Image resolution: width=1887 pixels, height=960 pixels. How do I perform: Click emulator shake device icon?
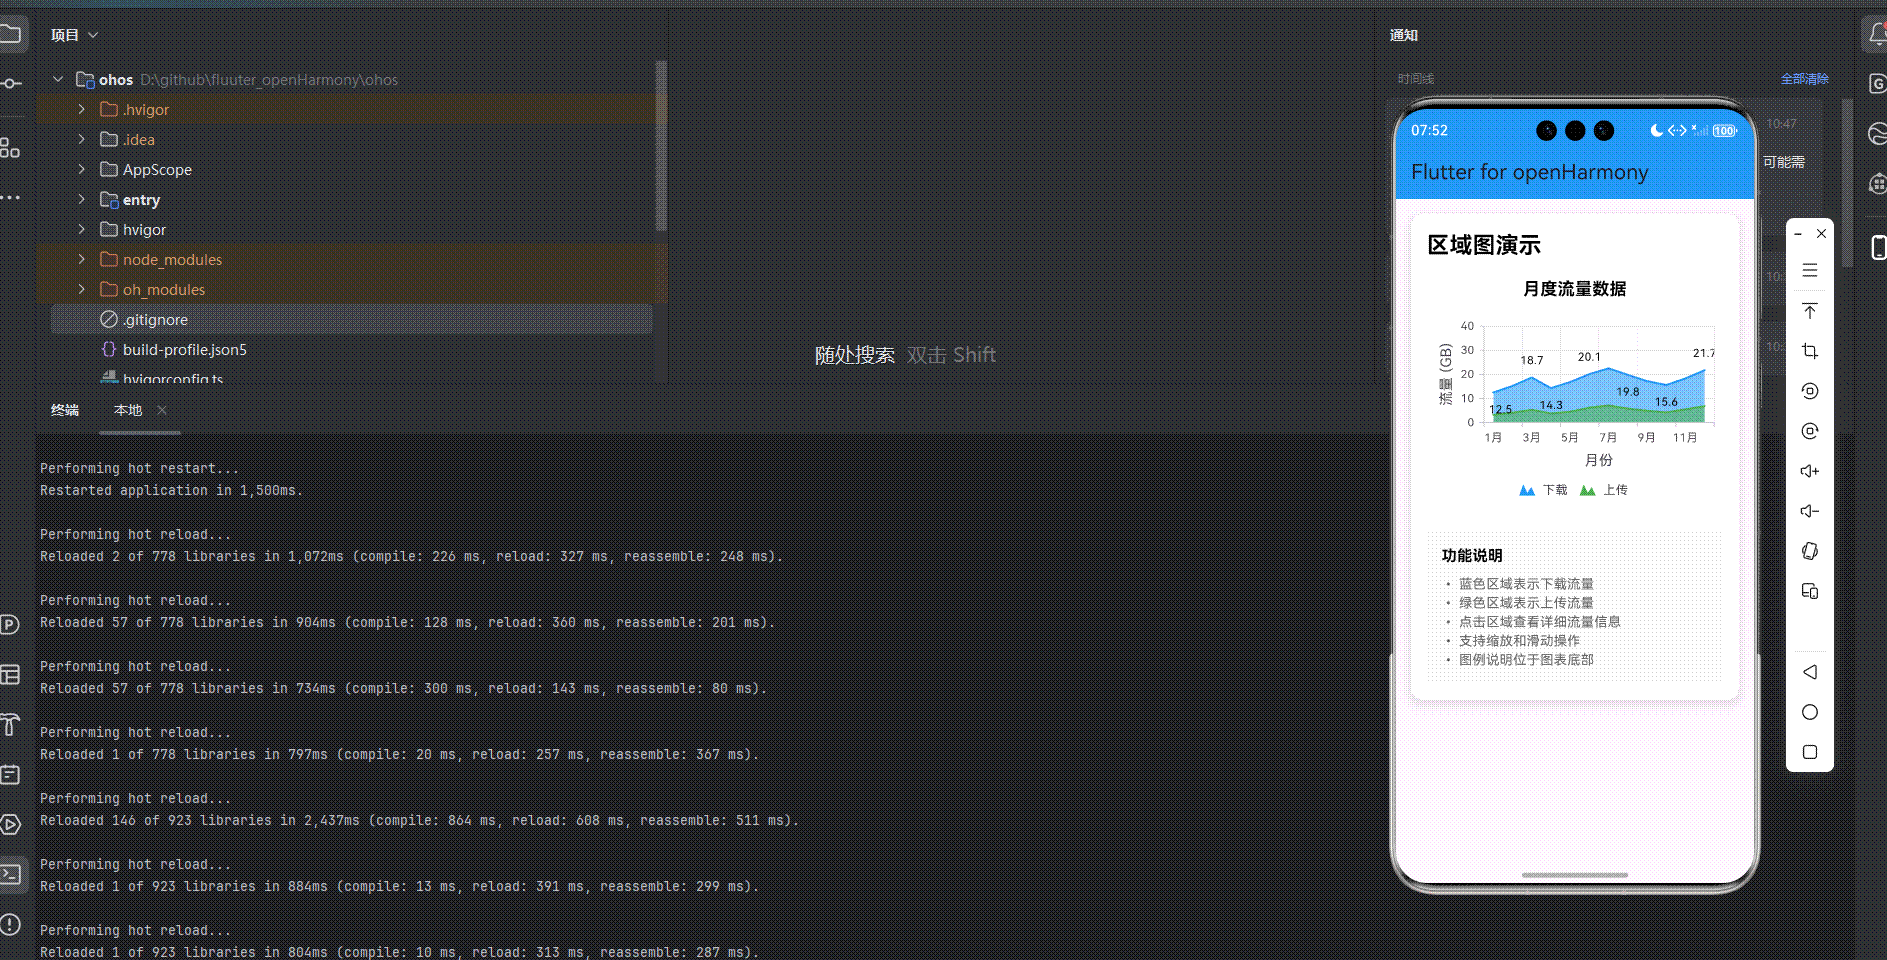click(x=1810, y=551)
